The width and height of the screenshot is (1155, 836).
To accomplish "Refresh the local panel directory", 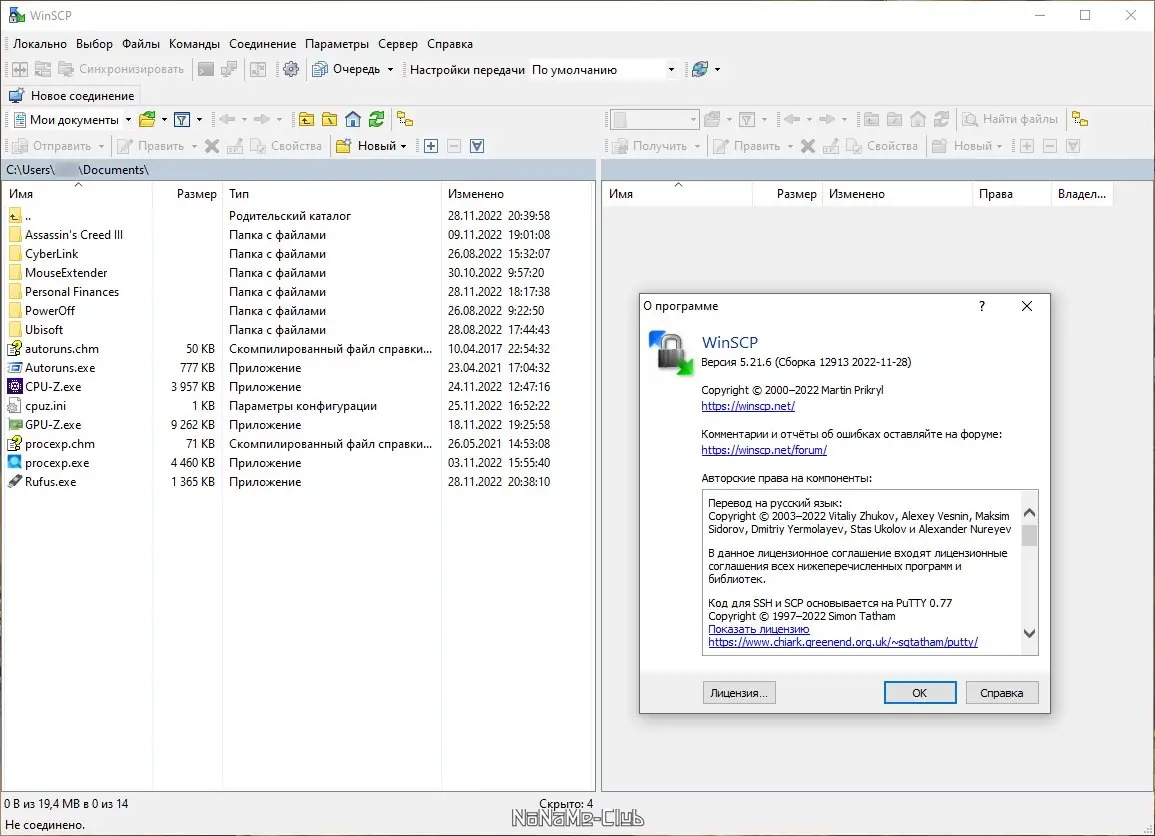I will [x=376, y=120].
